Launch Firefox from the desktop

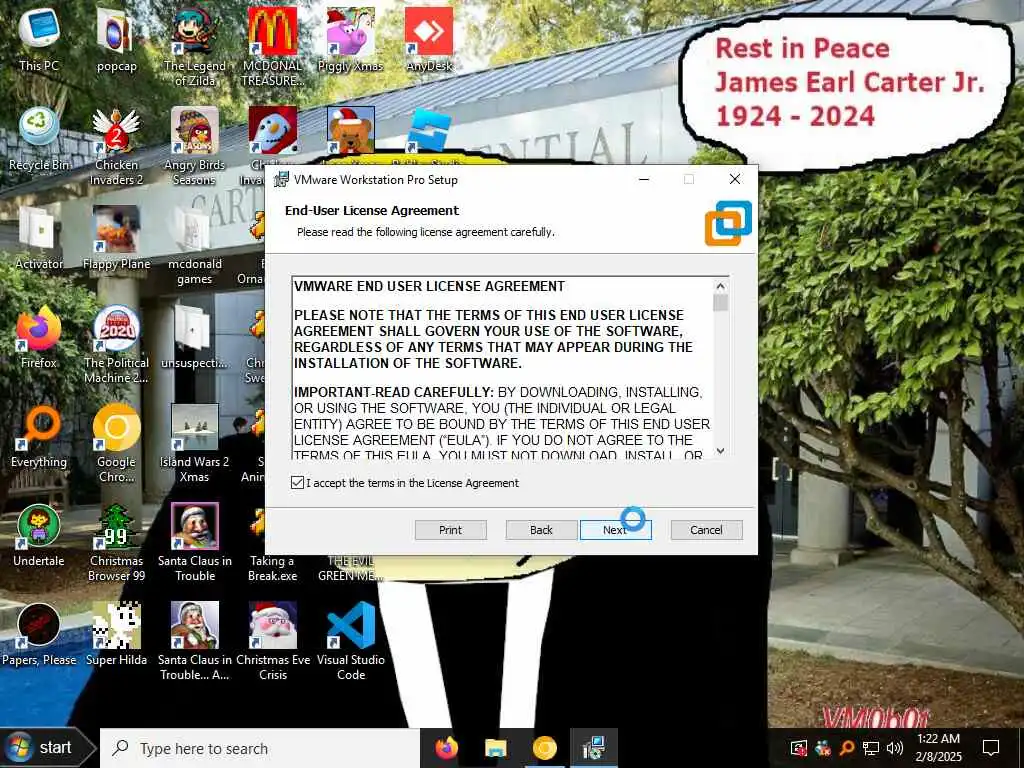[39, 337]
